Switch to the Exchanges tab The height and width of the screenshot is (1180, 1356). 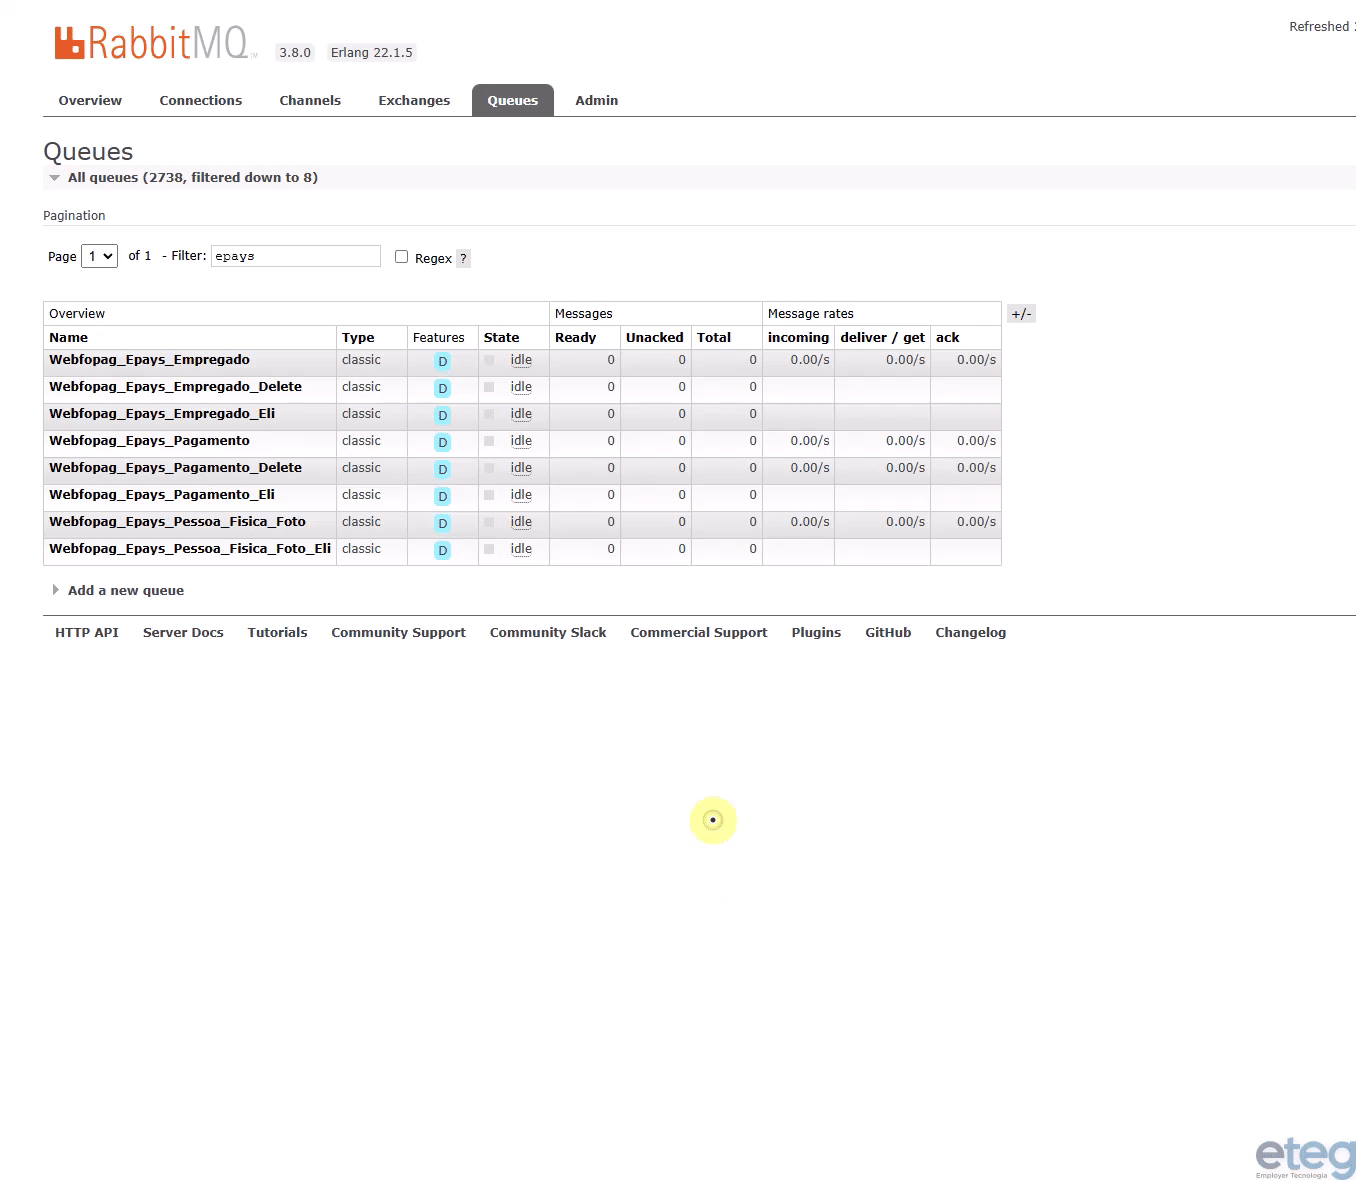tap(414, 100)
